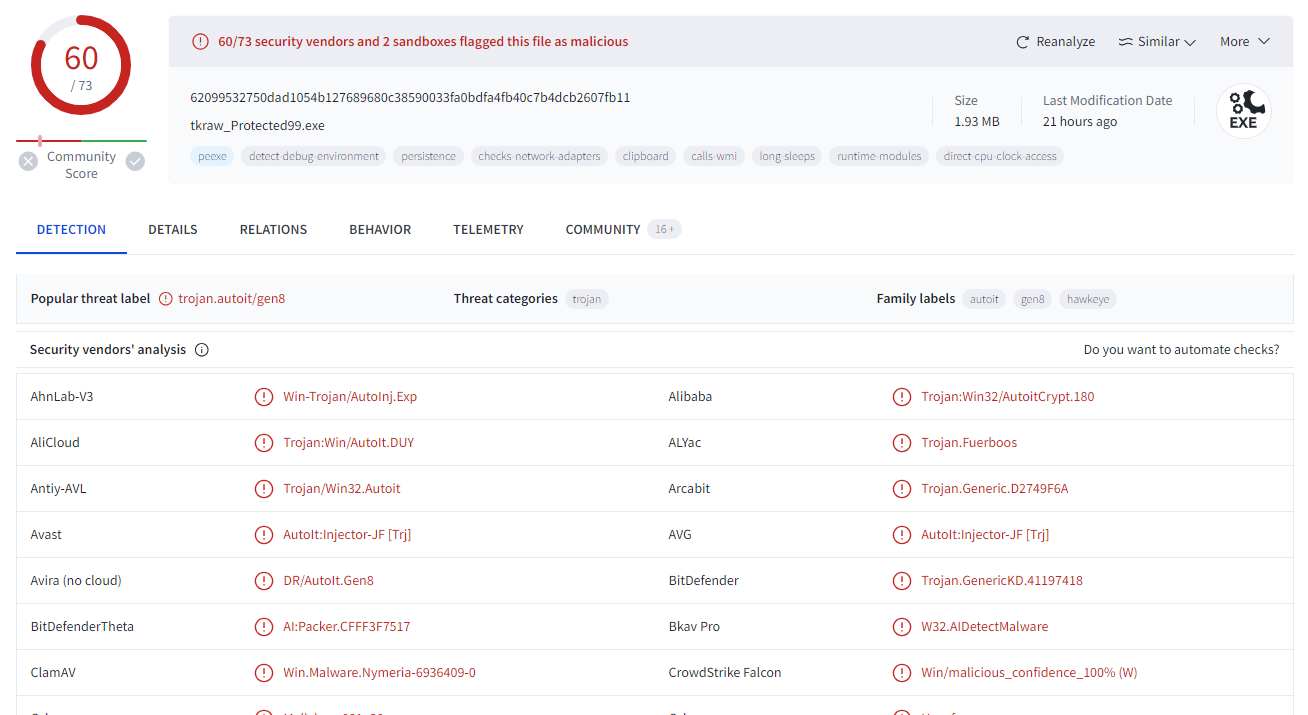Open the Relations tab
The image size is (1308, 715).
[273, 230]
